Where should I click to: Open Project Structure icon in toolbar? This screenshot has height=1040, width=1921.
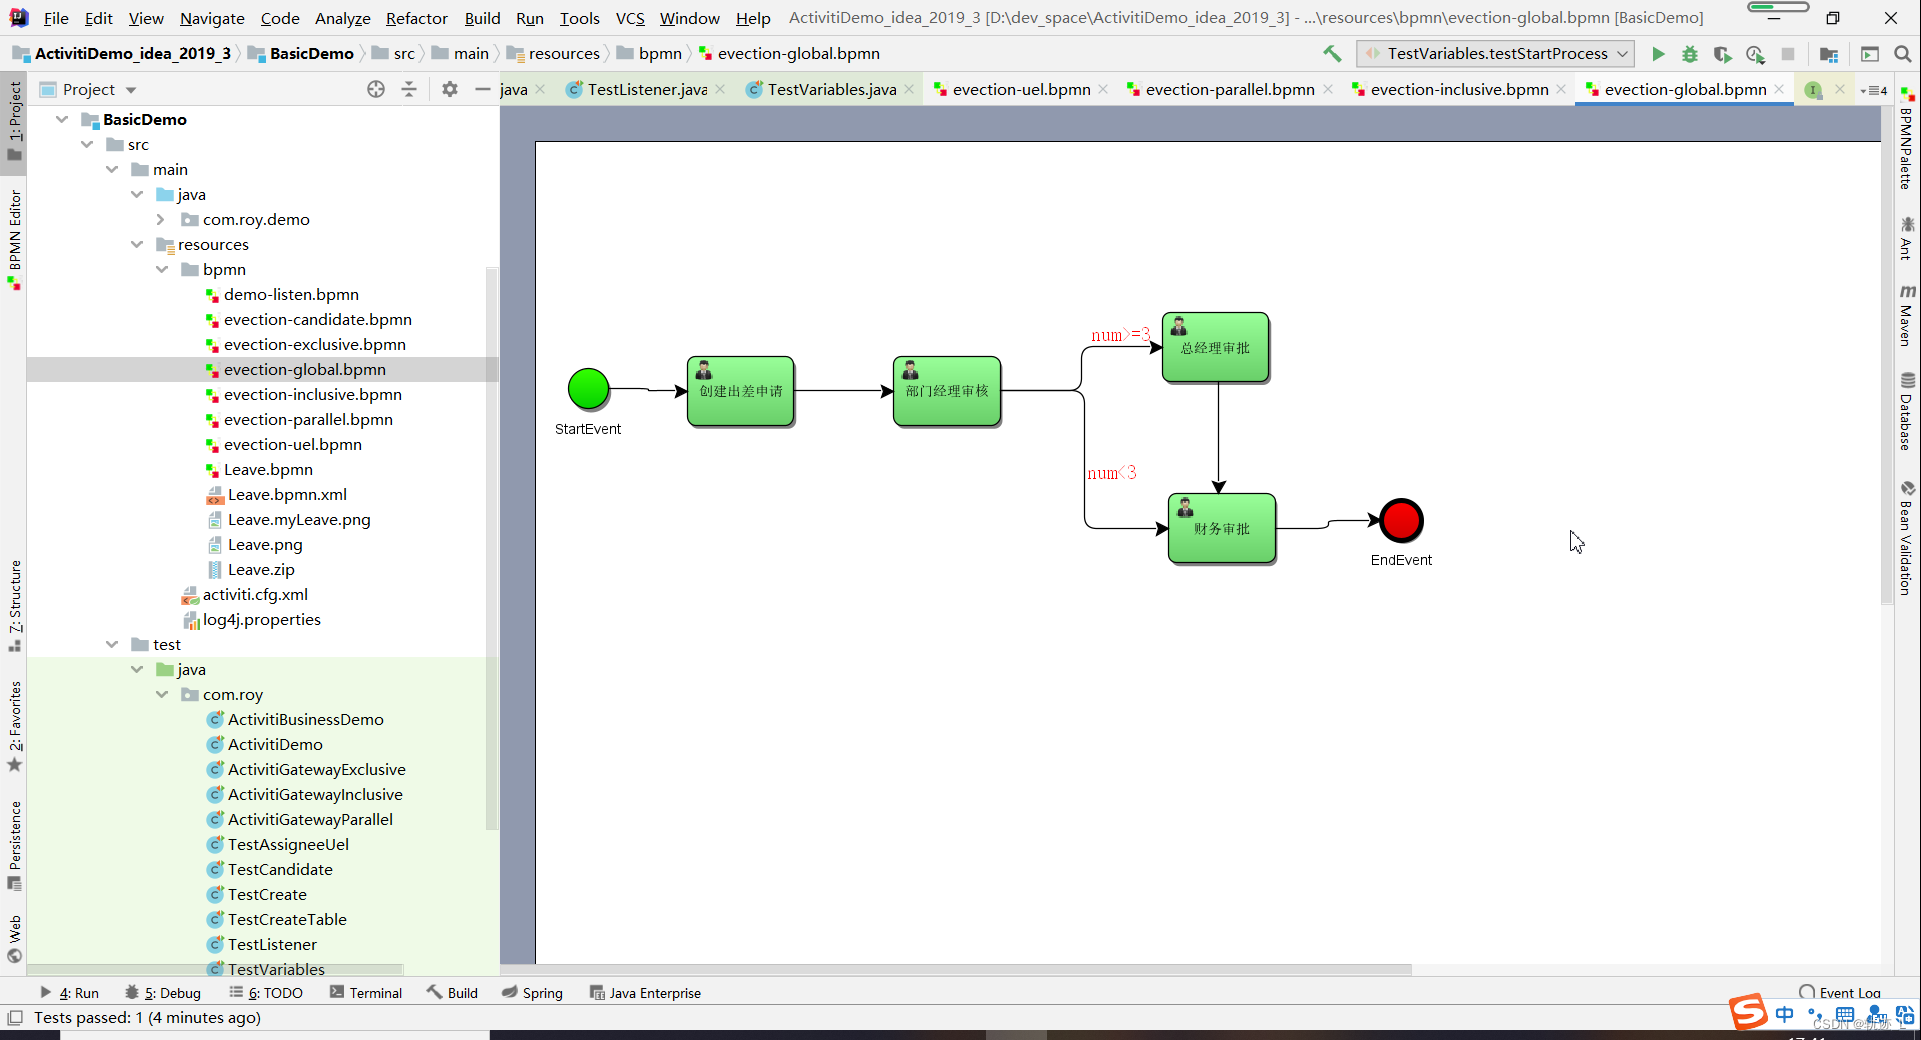click(x=1829, y=54)
